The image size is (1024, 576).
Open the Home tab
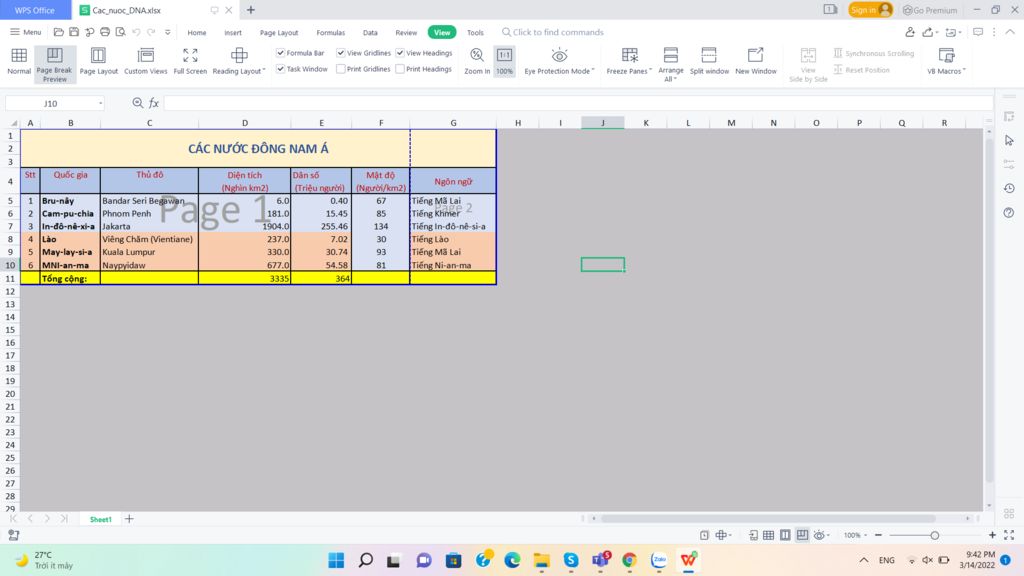pyautogui.click(x=197, y=33)
